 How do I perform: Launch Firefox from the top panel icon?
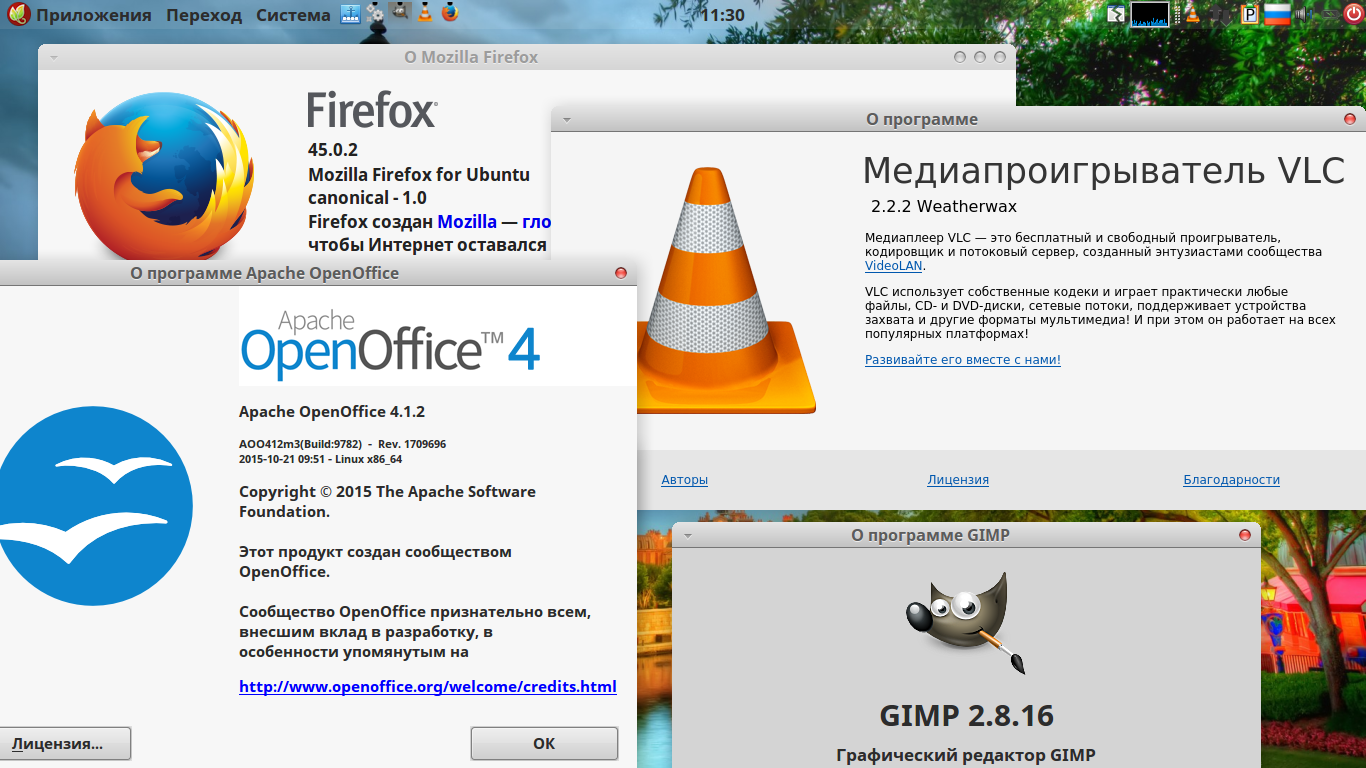(450, 14)
